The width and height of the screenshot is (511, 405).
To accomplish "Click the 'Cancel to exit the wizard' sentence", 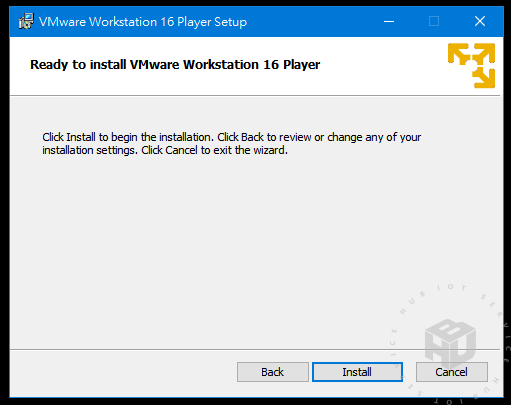I will [214, 150].
